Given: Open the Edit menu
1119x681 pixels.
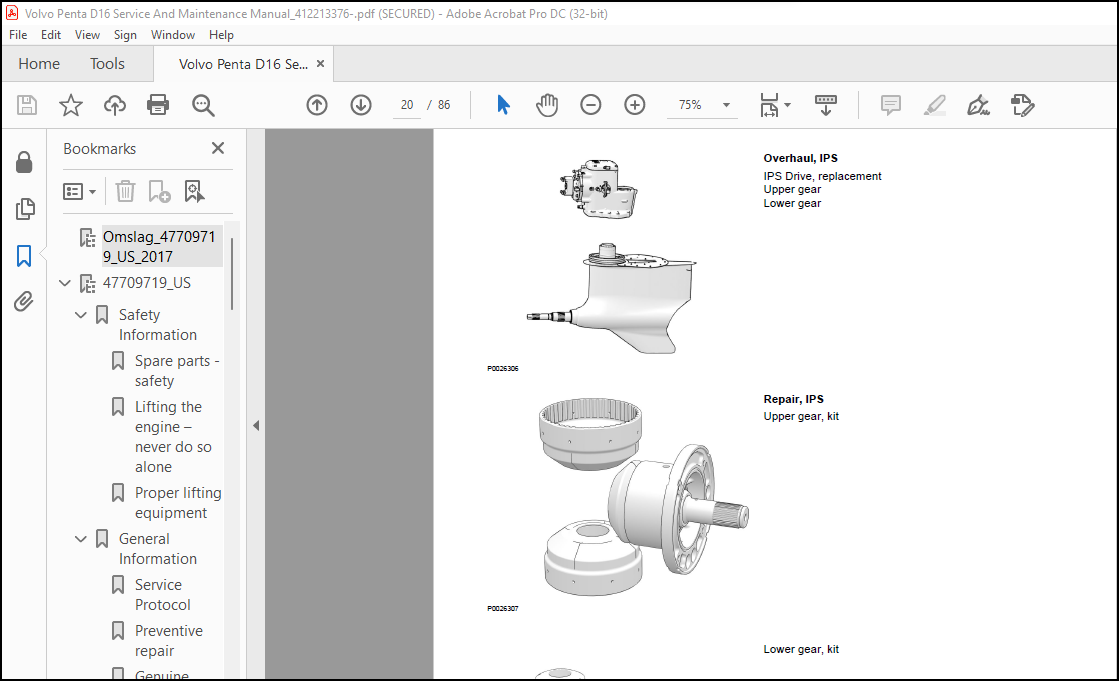Looking at the screenshot, I should pos(51,35).
